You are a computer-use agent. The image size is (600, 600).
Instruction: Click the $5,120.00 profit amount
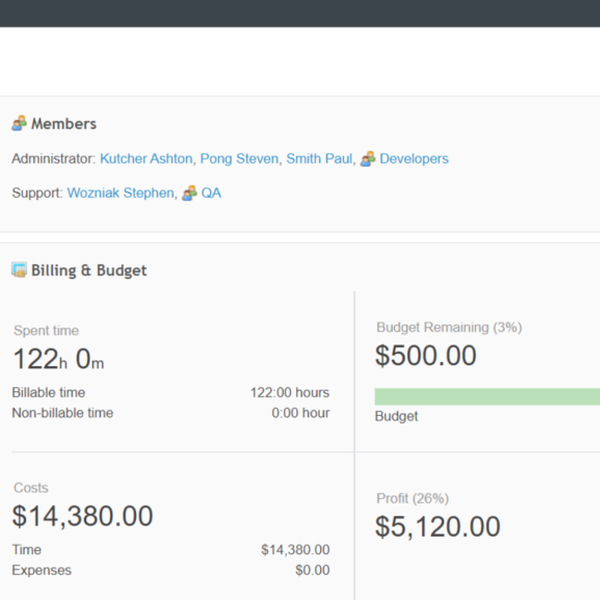pos(437,526)
